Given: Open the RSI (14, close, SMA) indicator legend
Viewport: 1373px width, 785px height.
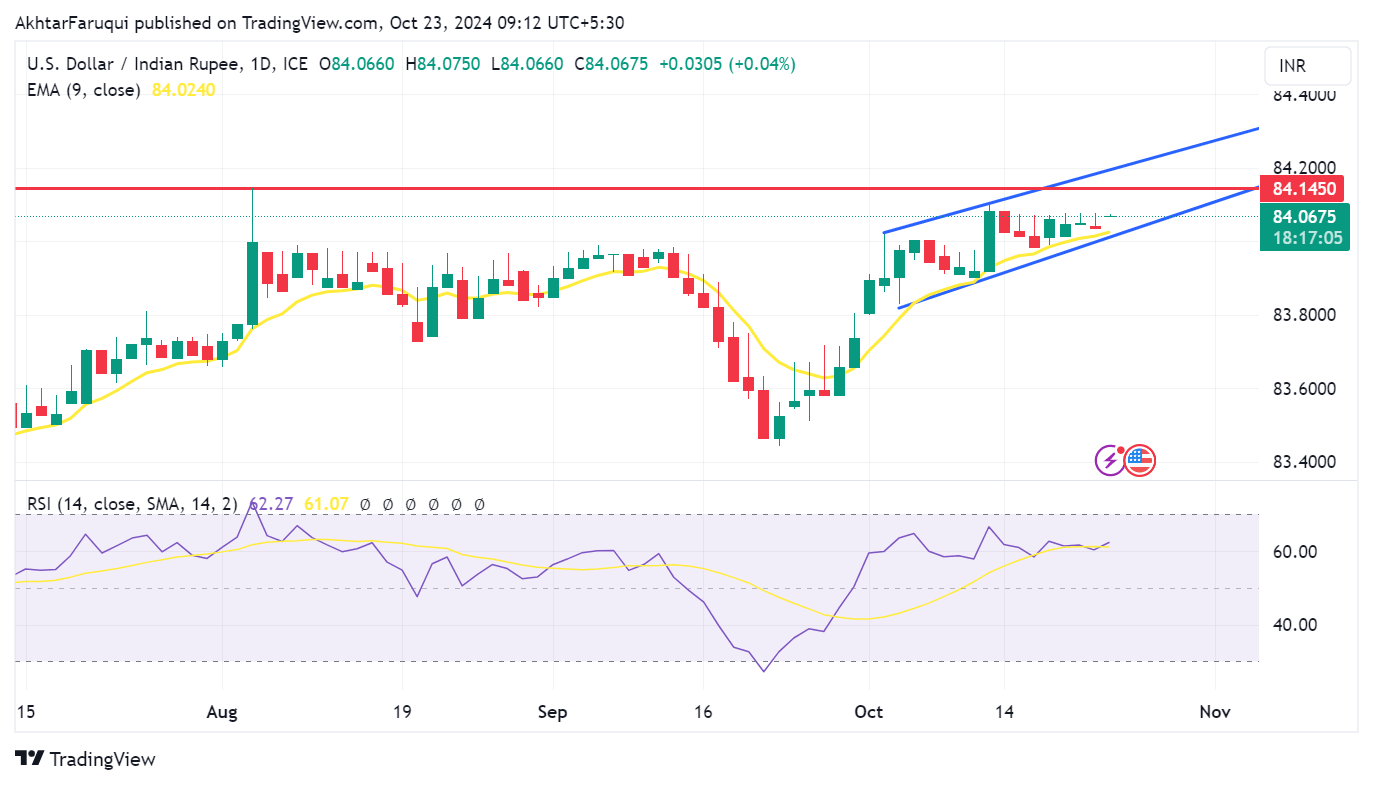Looking at the screenshot, I should 128,504.
